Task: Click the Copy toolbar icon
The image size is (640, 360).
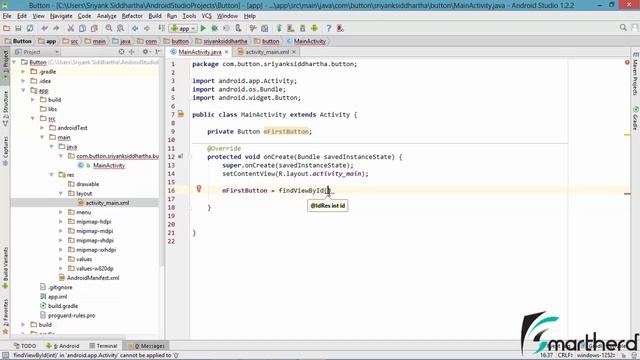Action: pos(82,28)
